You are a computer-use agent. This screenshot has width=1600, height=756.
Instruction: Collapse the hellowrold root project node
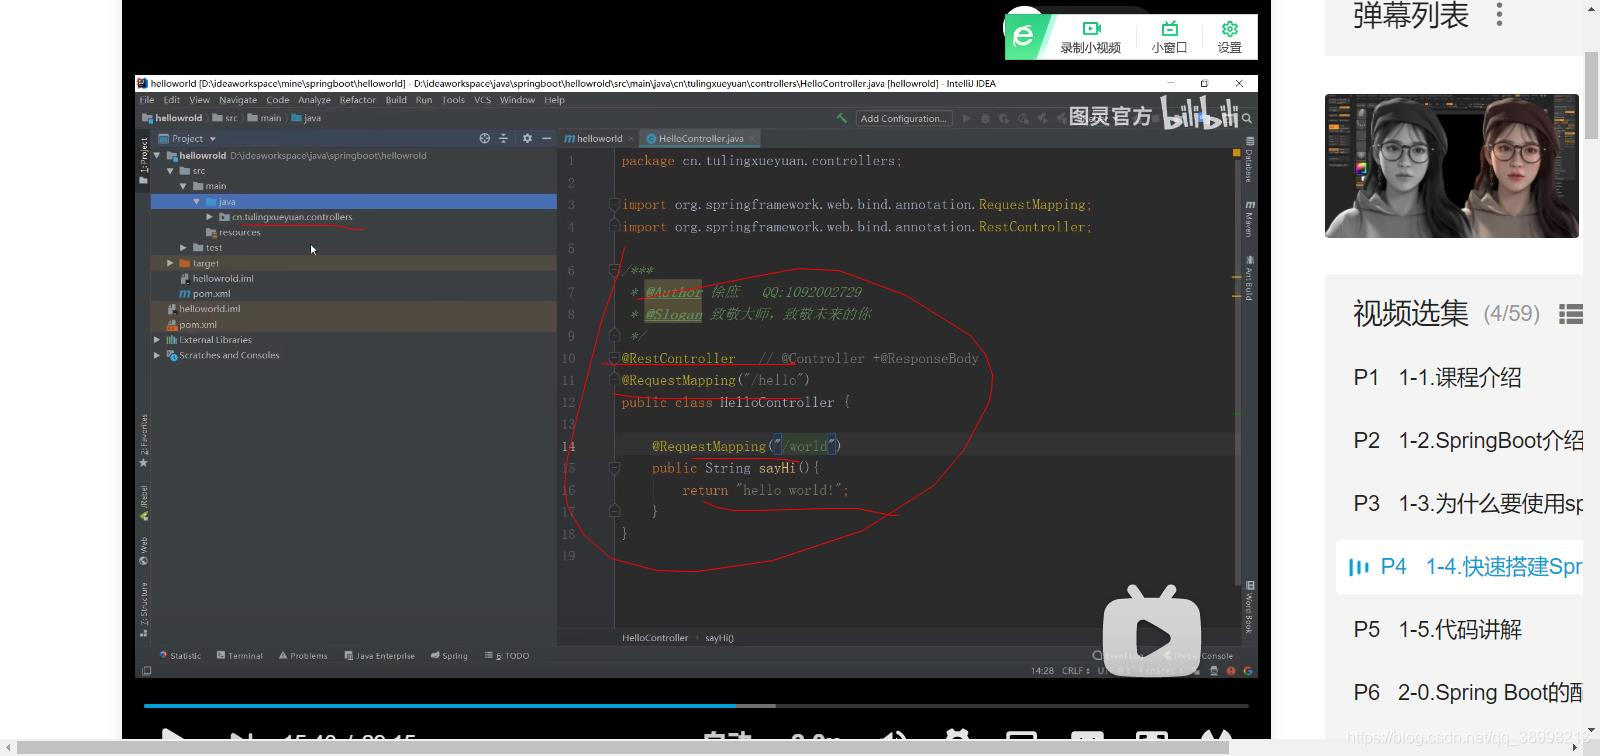tap(157, 156)
